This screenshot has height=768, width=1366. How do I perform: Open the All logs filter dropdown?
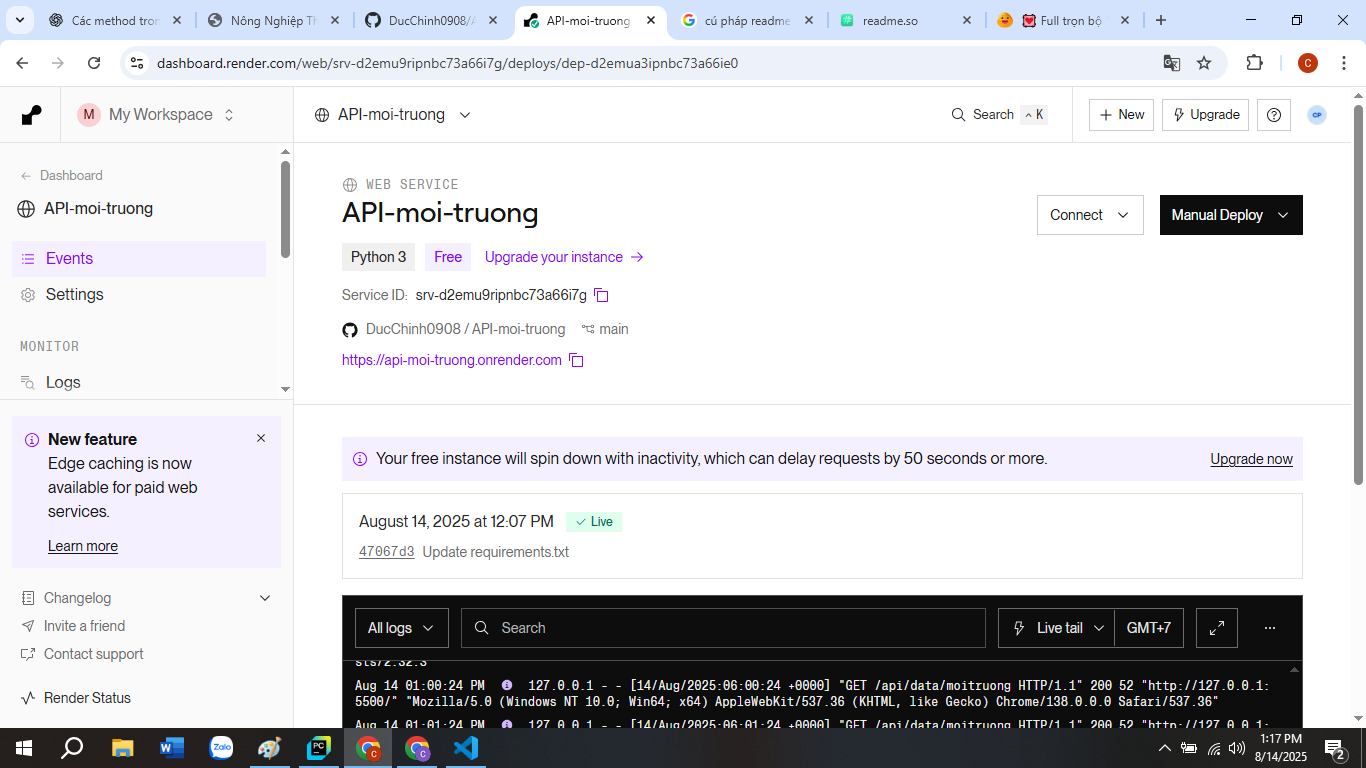(x=401, y=628)
